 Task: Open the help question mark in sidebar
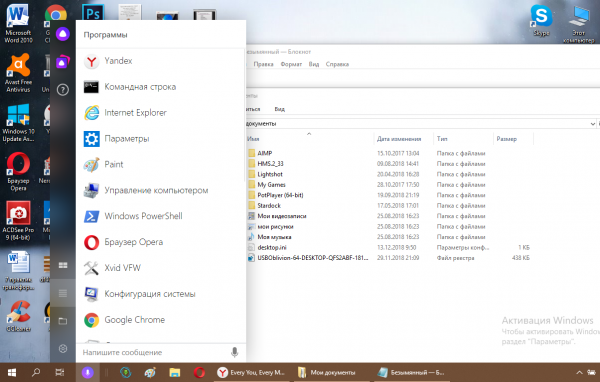(x=63, y=90)
